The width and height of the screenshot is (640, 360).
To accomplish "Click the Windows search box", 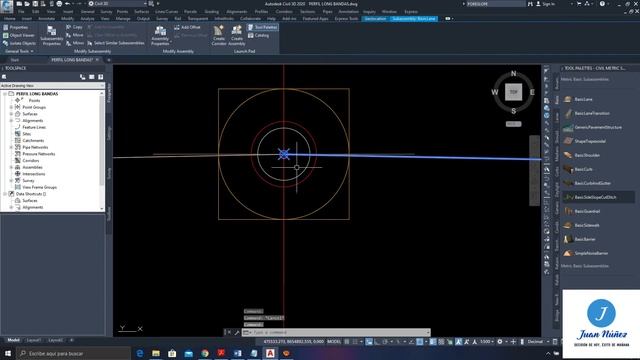I will [73, 353].
